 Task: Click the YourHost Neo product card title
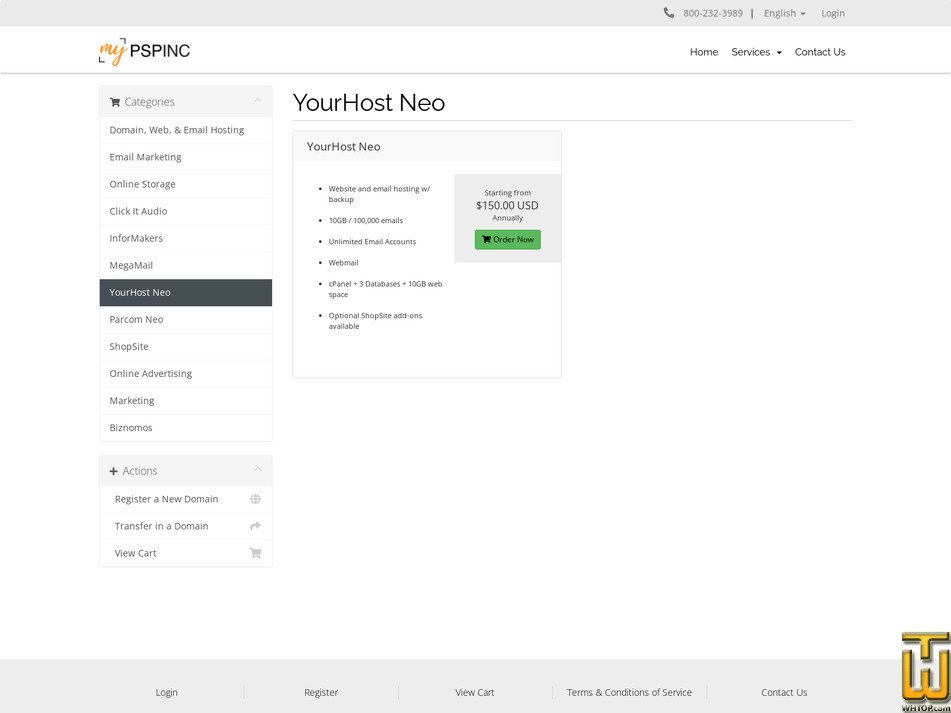343,147
